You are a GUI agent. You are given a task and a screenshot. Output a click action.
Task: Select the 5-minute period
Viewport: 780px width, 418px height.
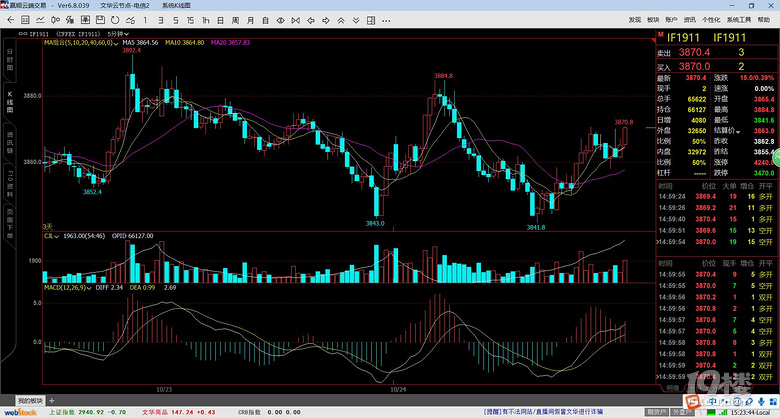175,20
